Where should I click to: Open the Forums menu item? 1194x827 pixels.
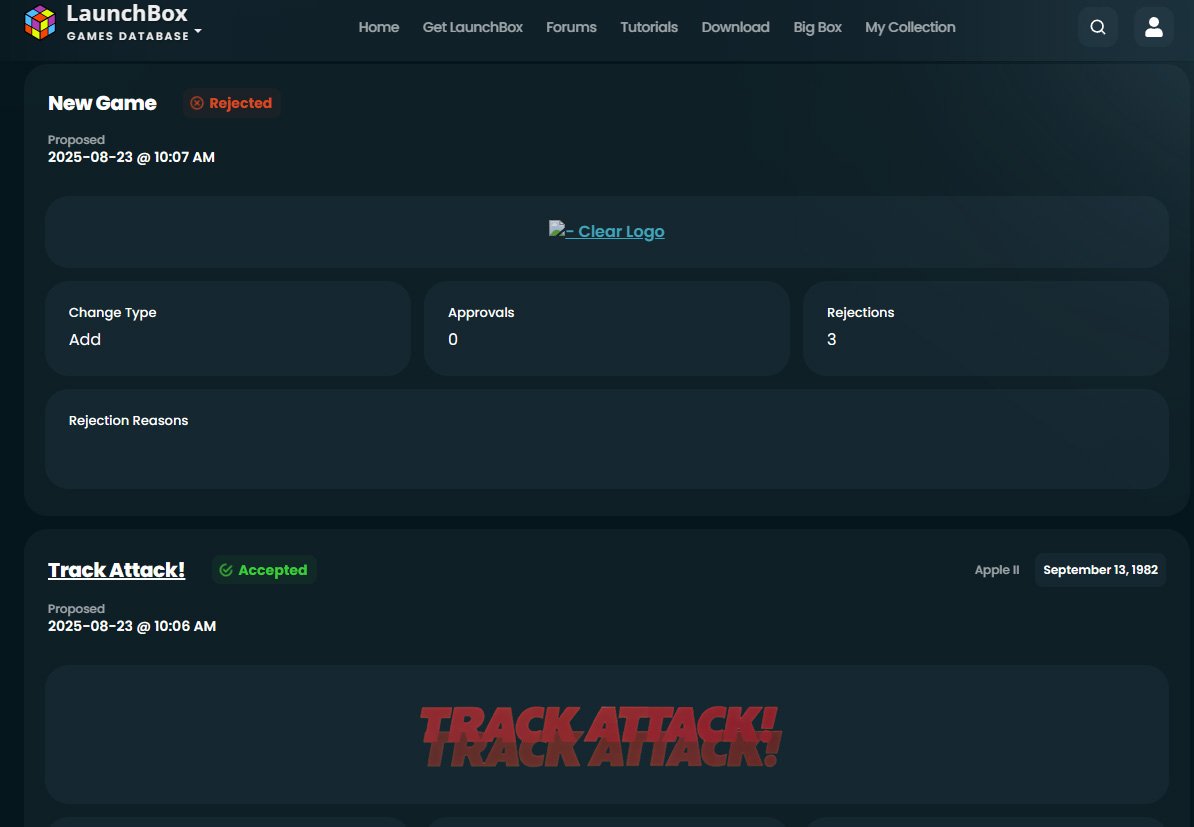(571, 27)
